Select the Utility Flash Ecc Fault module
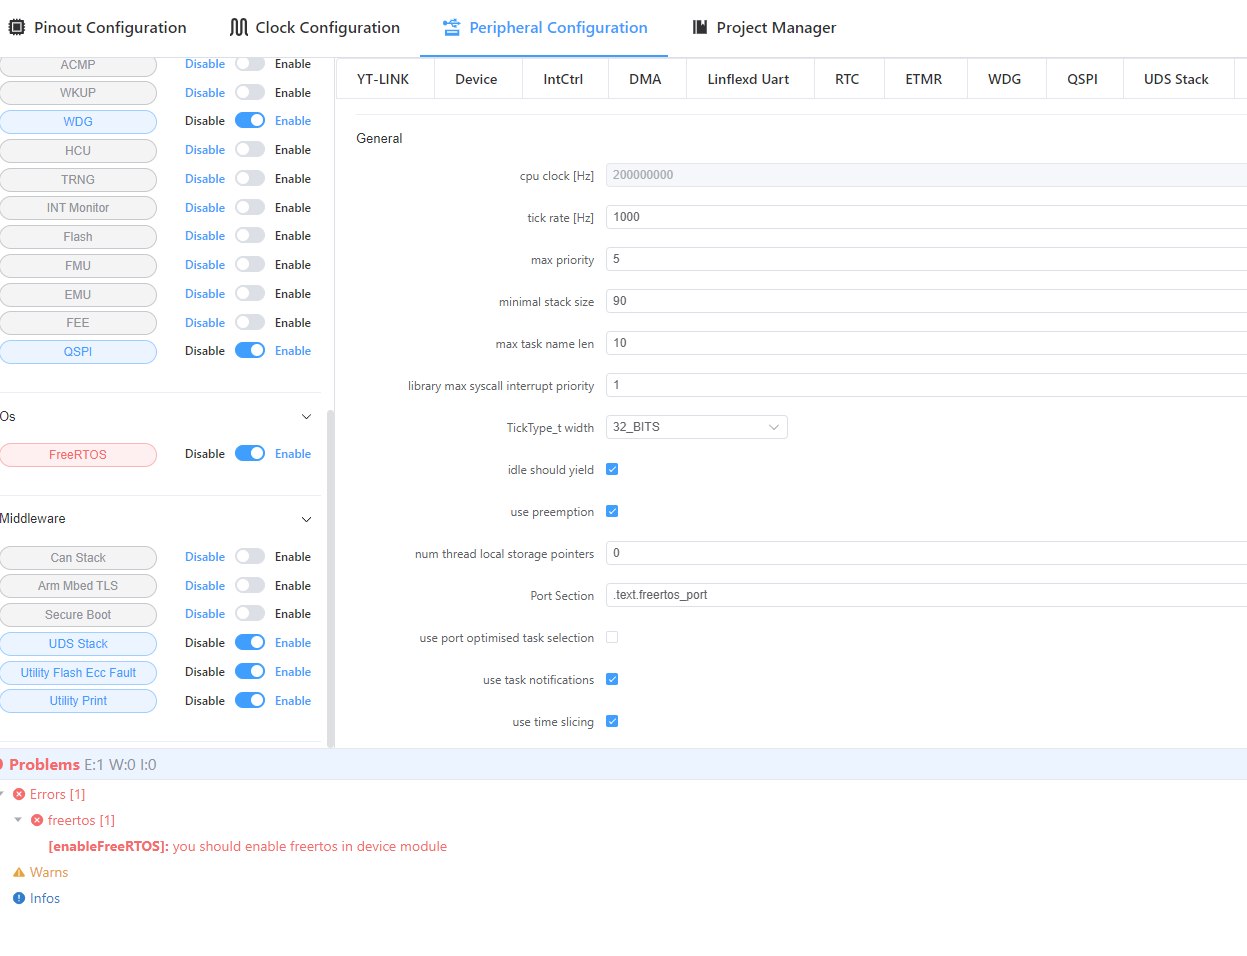 pyautogui.click(x=78, y=673)
